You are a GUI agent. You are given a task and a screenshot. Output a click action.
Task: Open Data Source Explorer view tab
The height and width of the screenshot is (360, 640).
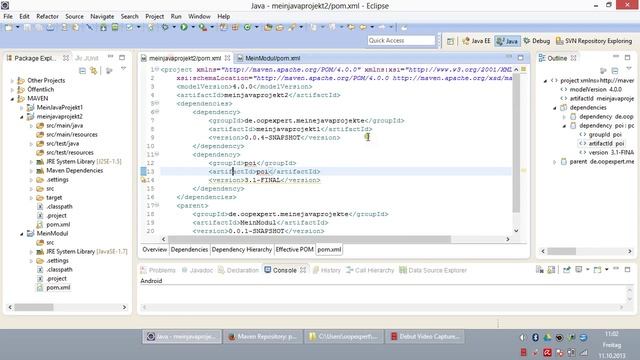pyautogui.click(x=433, y=270)
